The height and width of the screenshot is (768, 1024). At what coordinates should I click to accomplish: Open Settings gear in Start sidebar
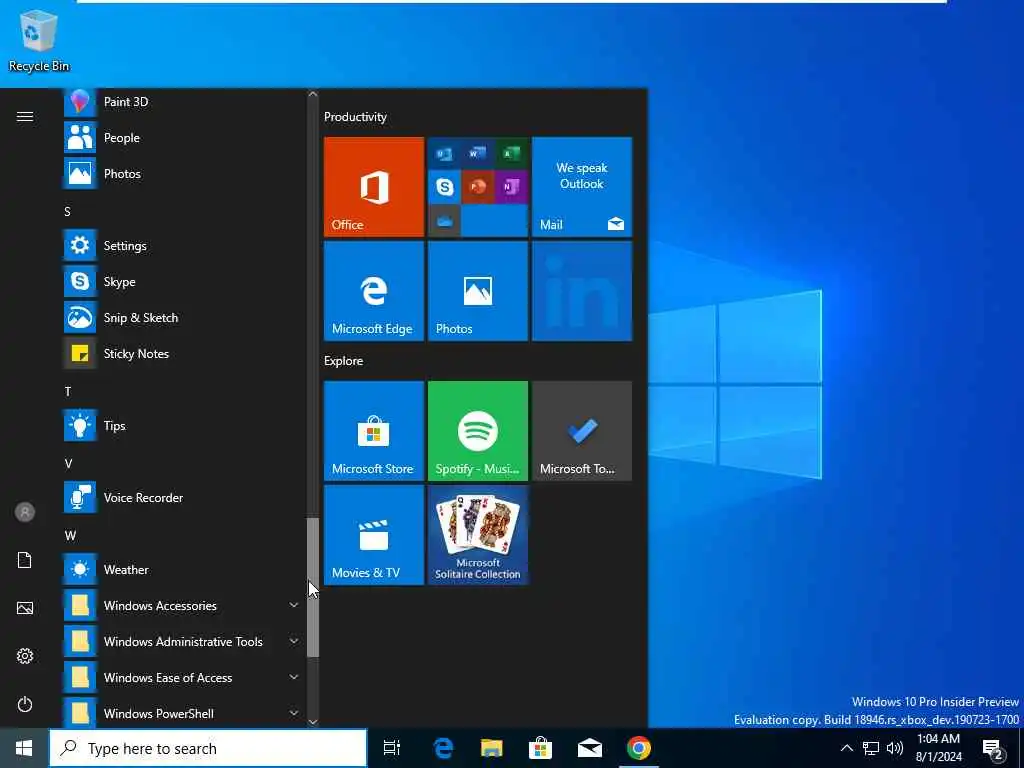click(25, 656)
